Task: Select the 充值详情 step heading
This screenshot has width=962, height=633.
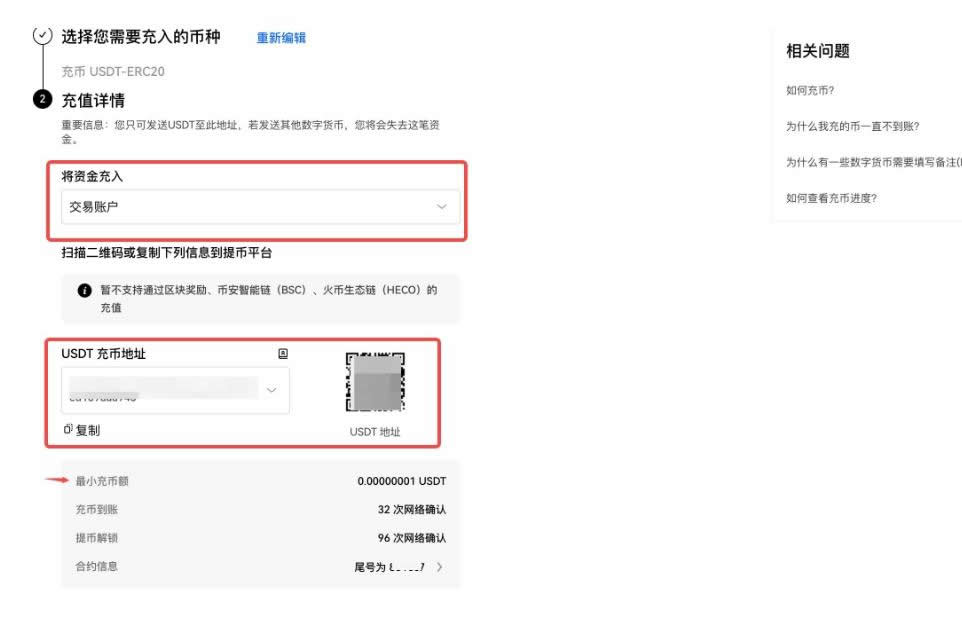Action: [x=93, y=100]
